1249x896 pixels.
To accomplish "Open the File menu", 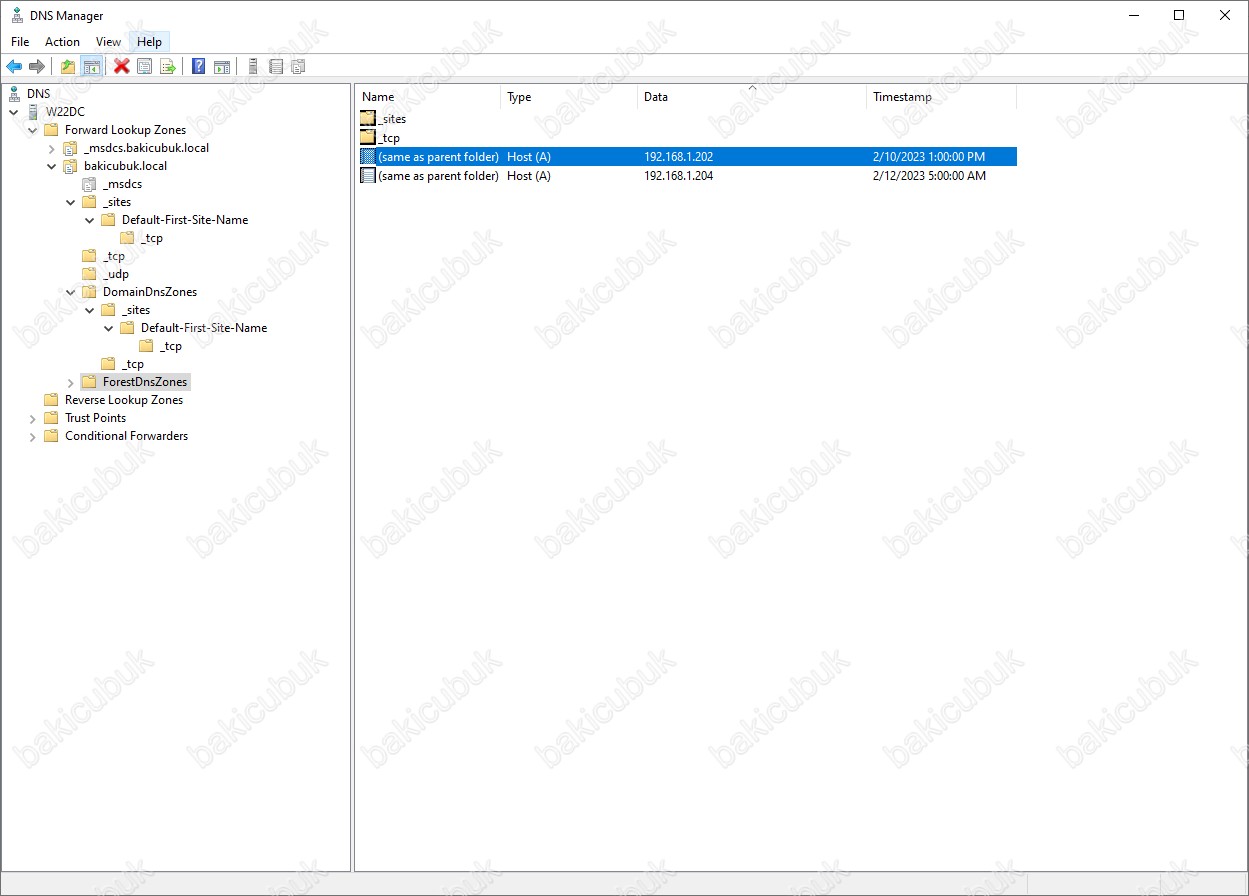I will [20, 42].
